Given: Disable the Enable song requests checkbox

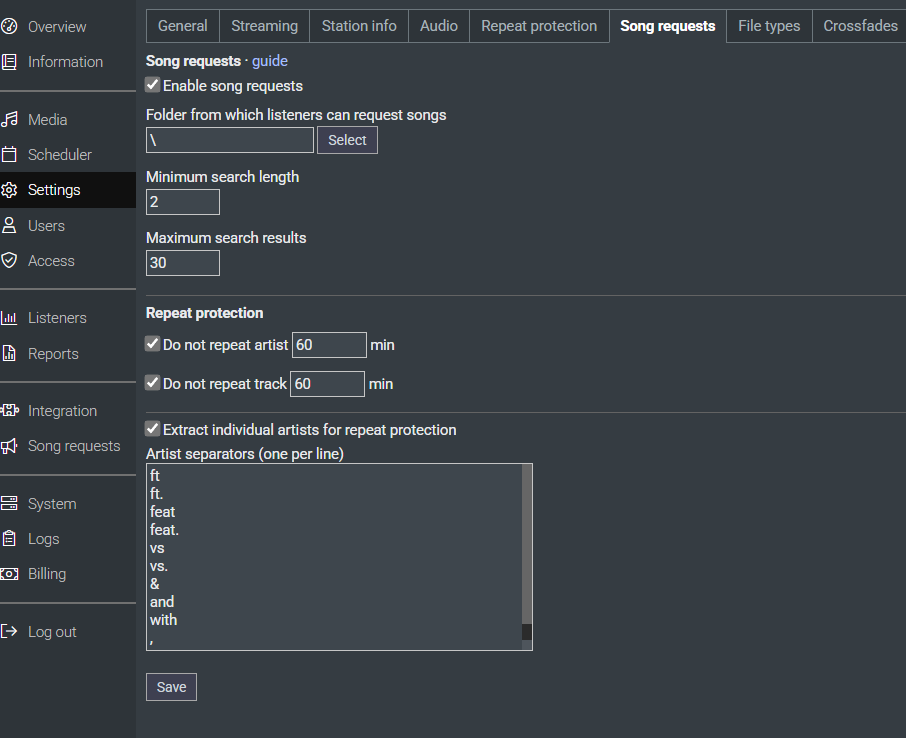Looking at the screenshot, I should pos(153,86).
